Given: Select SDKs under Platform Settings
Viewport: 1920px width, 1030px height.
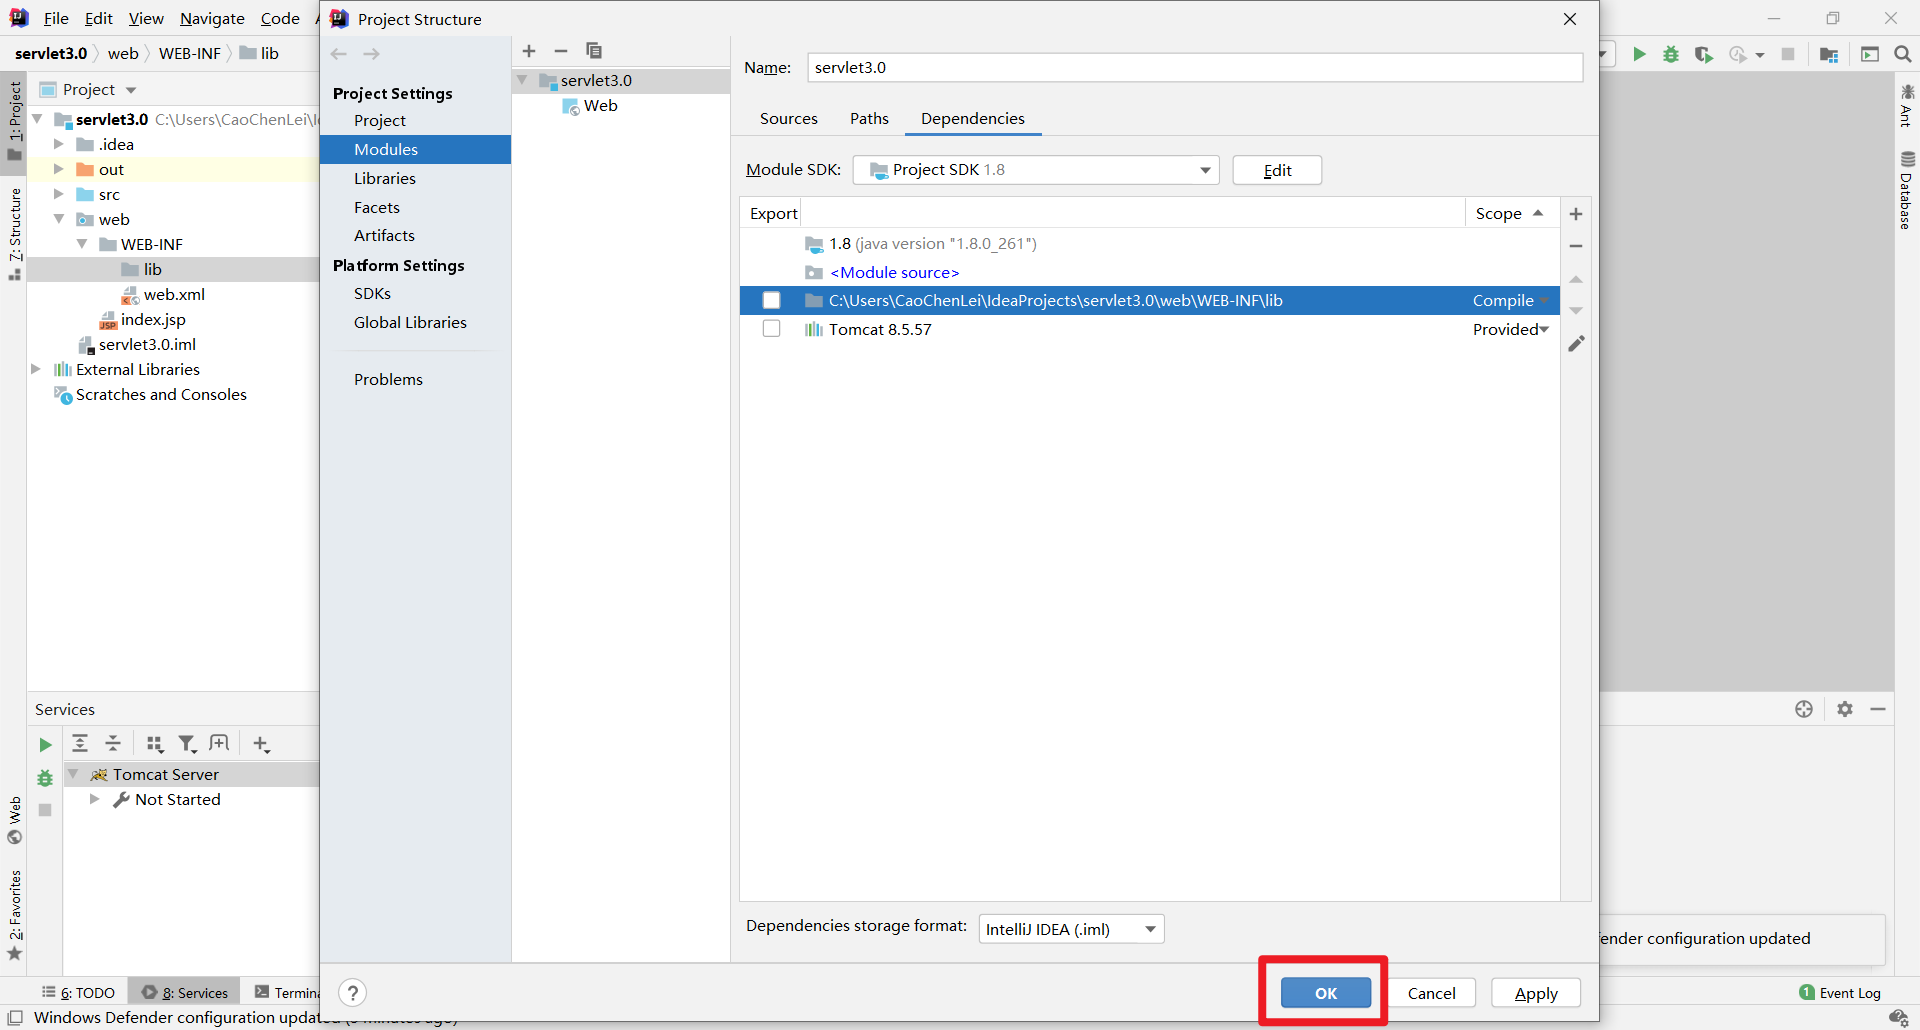Looking at the screenshot, I should (x=372, y=293).
